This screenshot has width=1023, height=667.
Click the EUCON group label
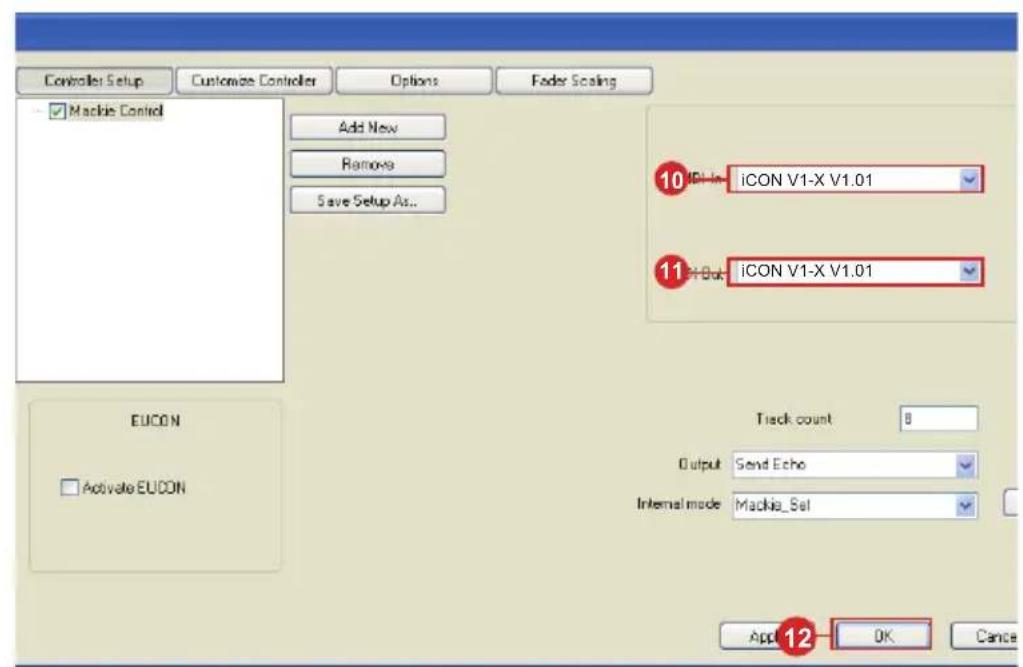tap(155, 421)
